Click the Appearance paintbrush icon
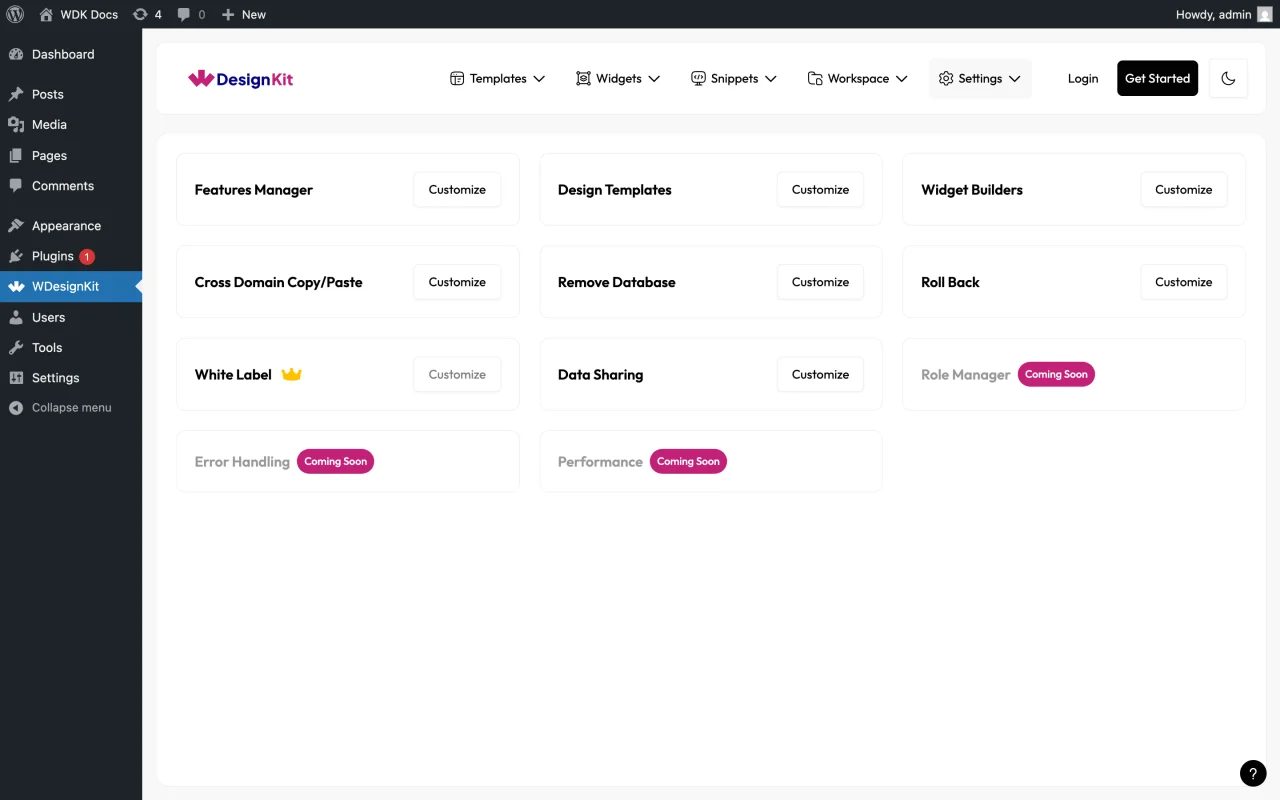The height and width of the screenshot is (800, 1280). click(x=16, y=225)
